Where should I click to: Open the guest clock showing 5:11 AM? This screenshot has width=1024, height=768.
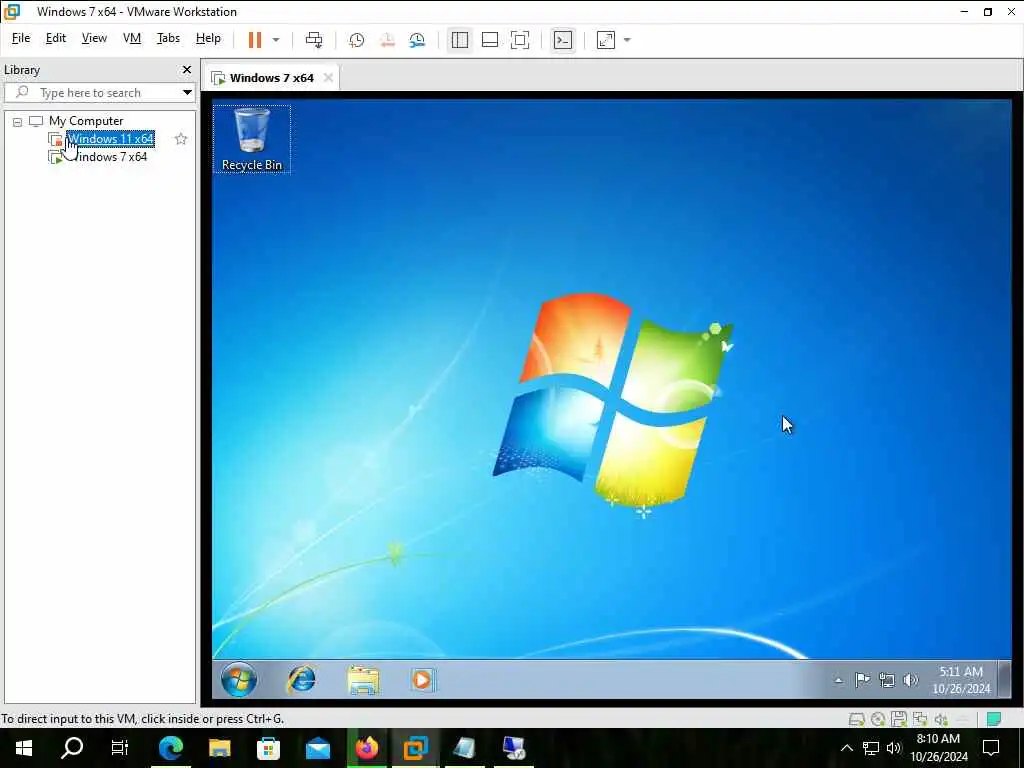[x=961, y=680]
